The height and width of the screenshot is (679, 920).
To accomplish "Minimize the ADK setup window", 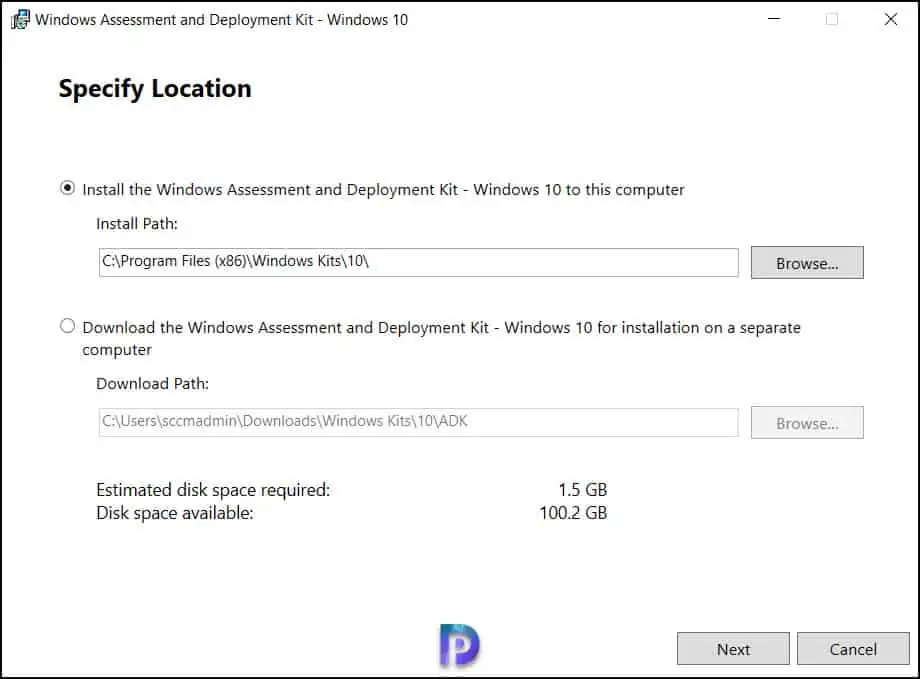I will tap(774, 19).
